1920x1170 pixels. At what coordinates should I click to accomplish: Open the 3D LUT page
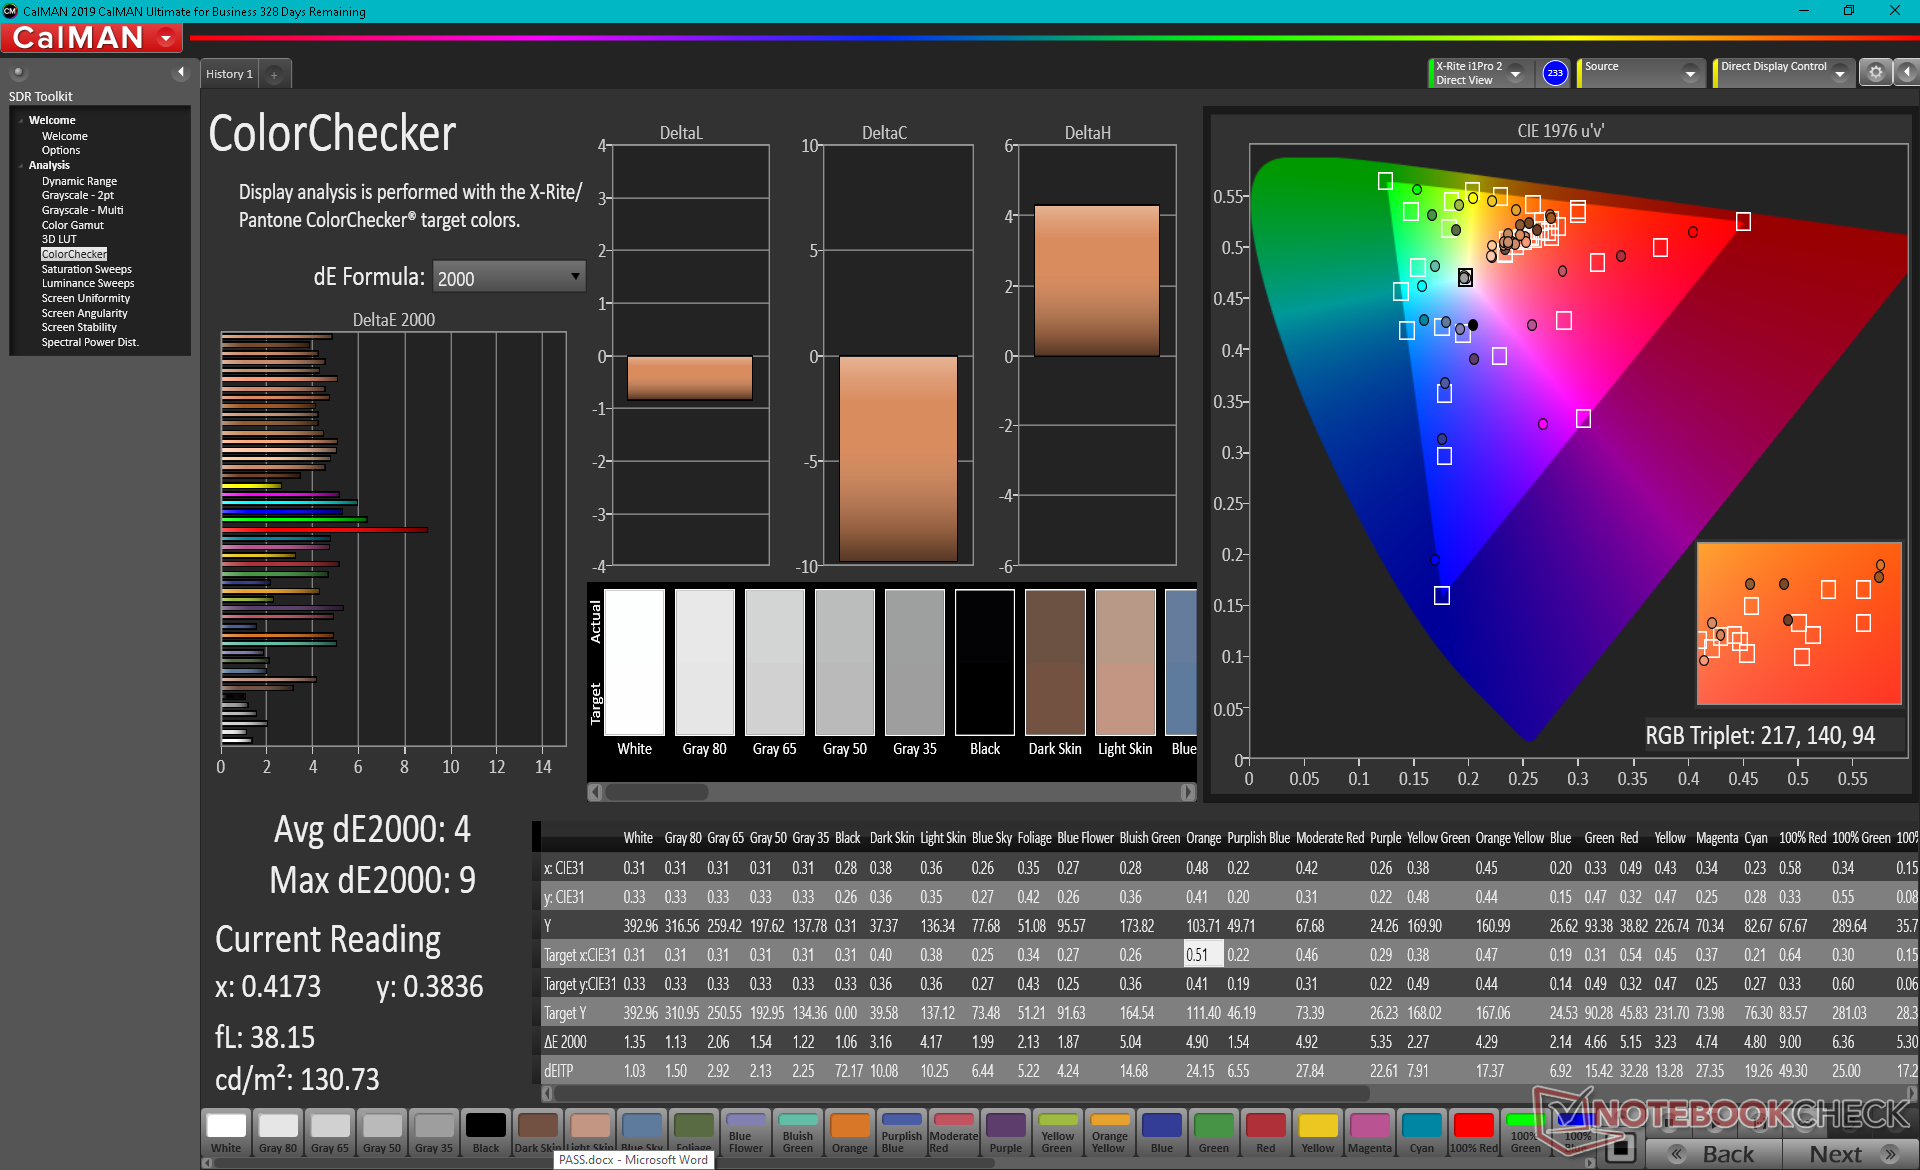pos(58,239)
